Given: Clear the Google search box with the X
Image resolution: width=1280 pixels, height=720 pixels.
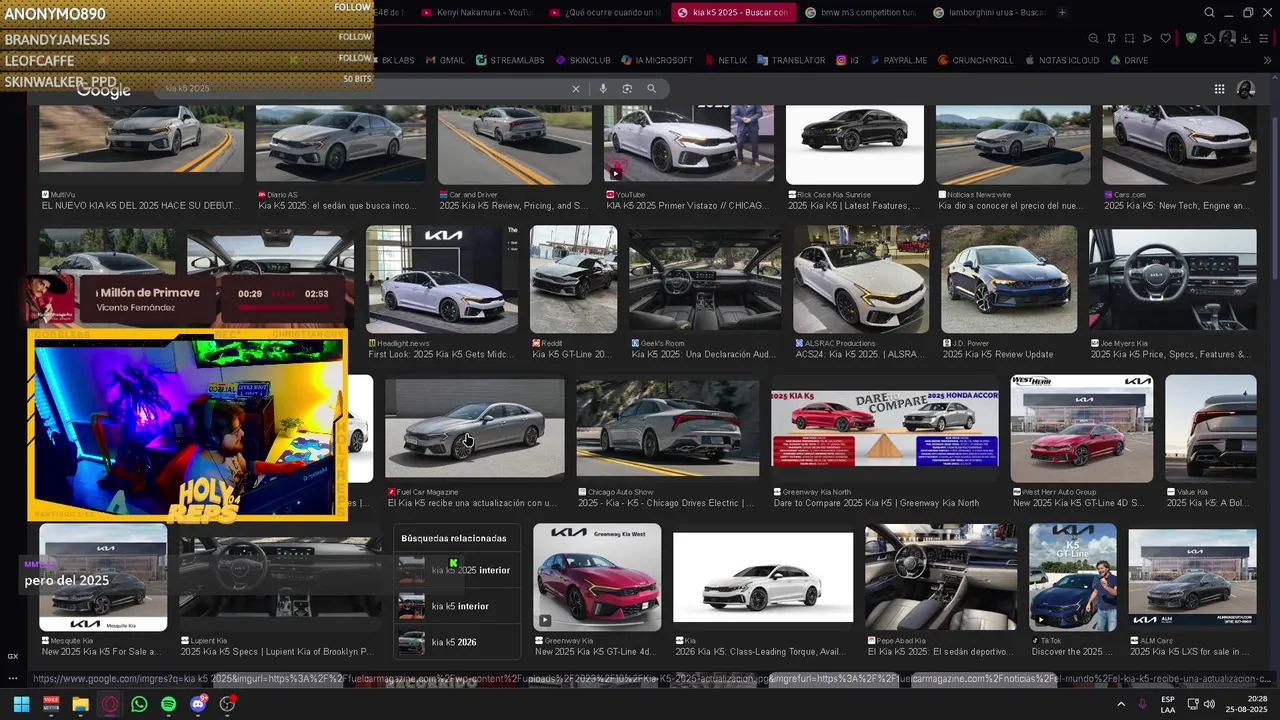Looking at the screenshot, I should pos(575,89).
